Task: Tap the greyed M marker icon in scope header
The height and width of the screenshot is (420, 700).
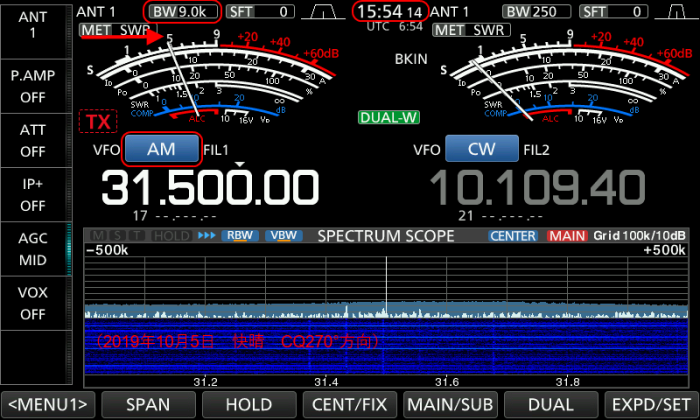Action: pyautogui.click(x=99, y=236)
